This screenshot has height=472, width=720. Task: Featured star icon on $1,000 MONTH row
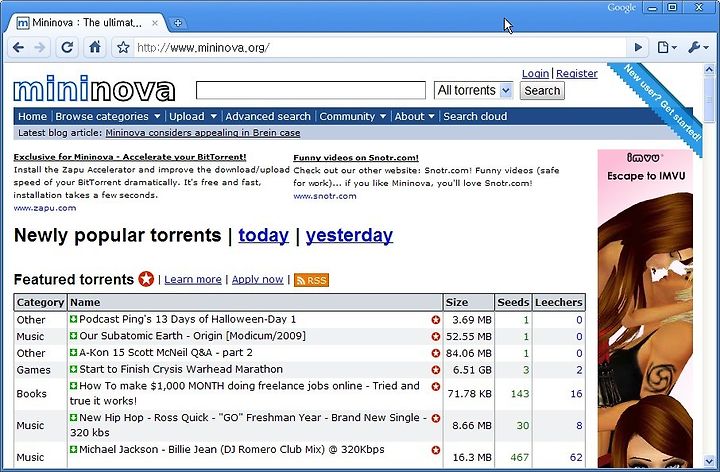(x=436, y=387)
